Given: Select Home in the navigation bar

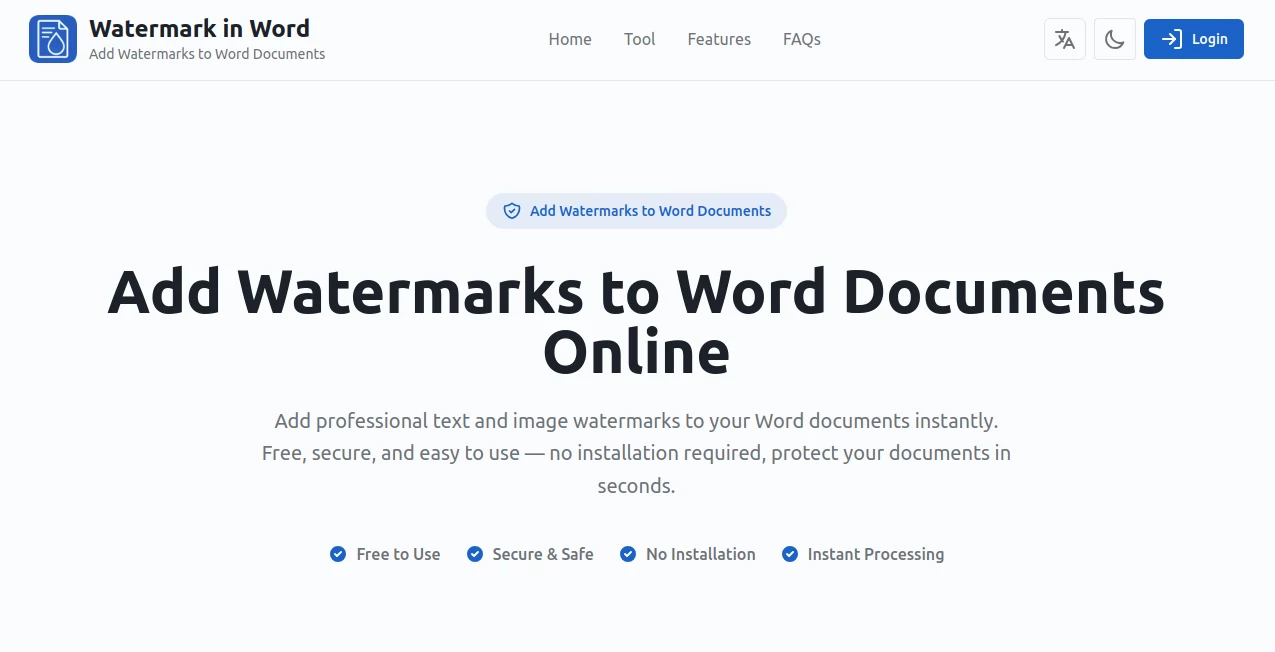Looking at the screenshot, I should click(x=569, y=39).
